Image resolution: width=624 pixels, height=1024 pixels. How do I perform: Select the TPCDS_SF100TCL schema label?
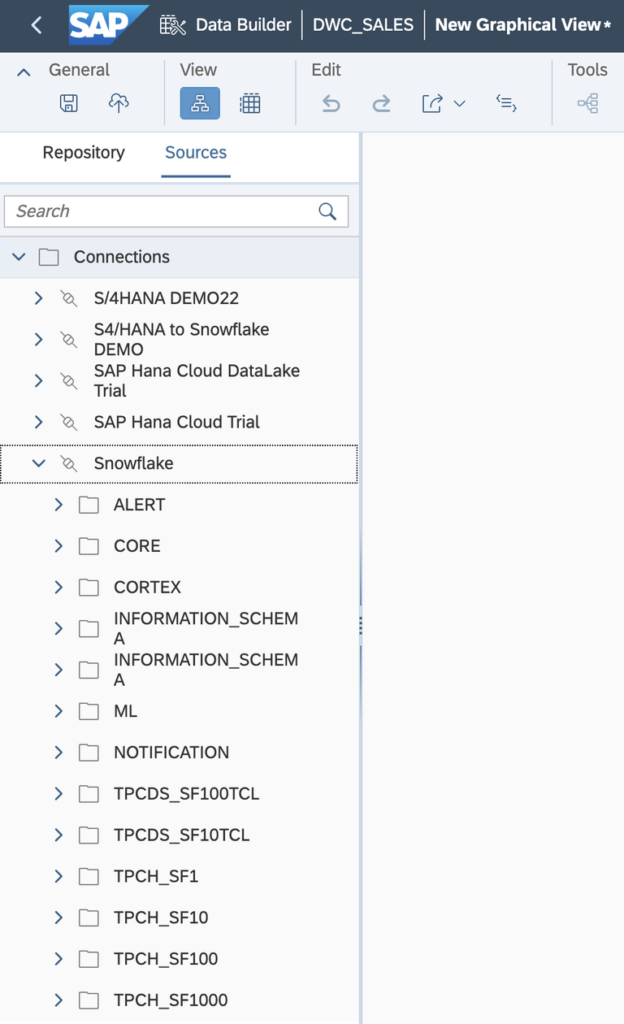pyautogui.click(x=187, y=793)
